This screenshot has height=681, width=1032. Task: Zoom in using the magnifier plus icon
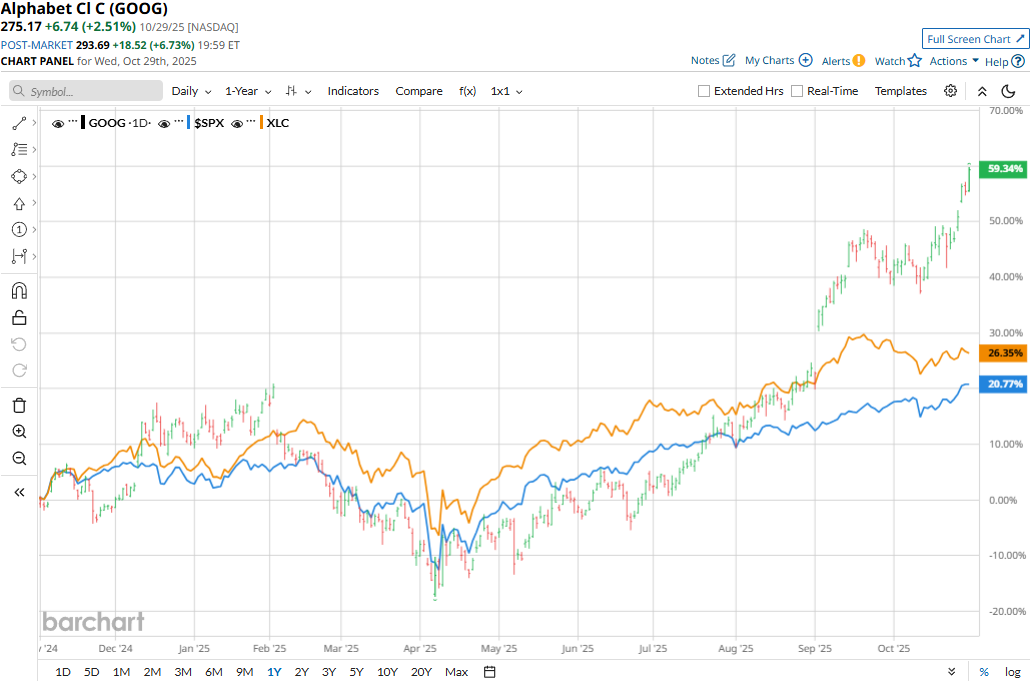click(x=19, y=432)
